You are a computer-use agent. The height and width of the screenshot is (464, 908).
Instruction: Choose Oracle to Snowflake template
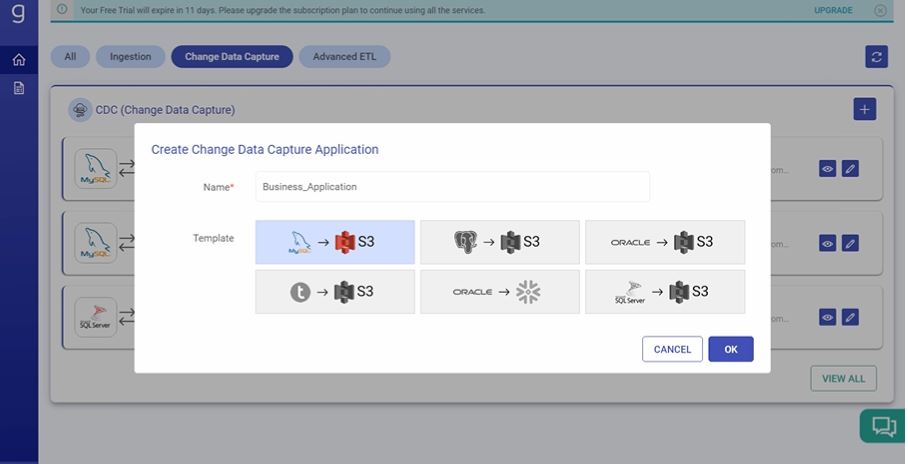click(499, 292)
